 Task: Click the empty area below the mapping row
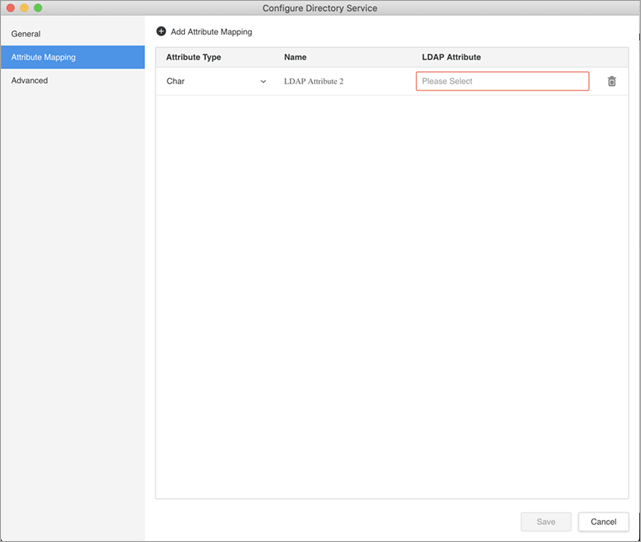(392, 290)
